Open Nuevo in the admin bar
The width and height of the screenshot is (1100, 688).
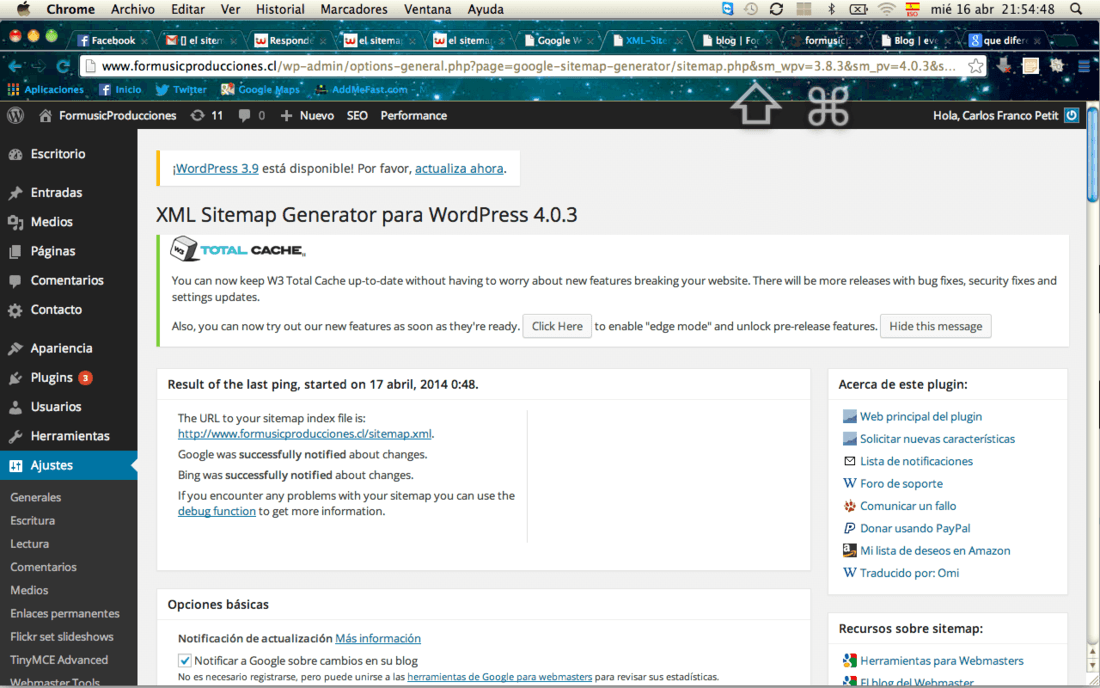tap(307, 116)
